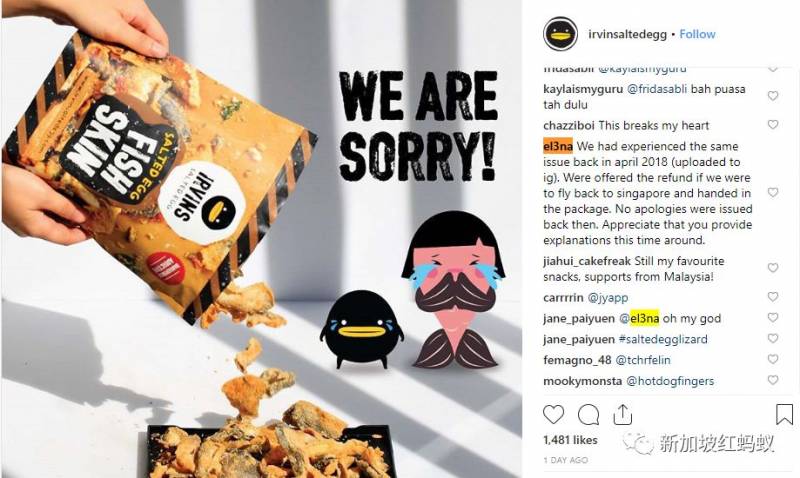Open the comment bubble icon
Image resolution: width=800 pixels, height=478 pixels.
(588, 415)
